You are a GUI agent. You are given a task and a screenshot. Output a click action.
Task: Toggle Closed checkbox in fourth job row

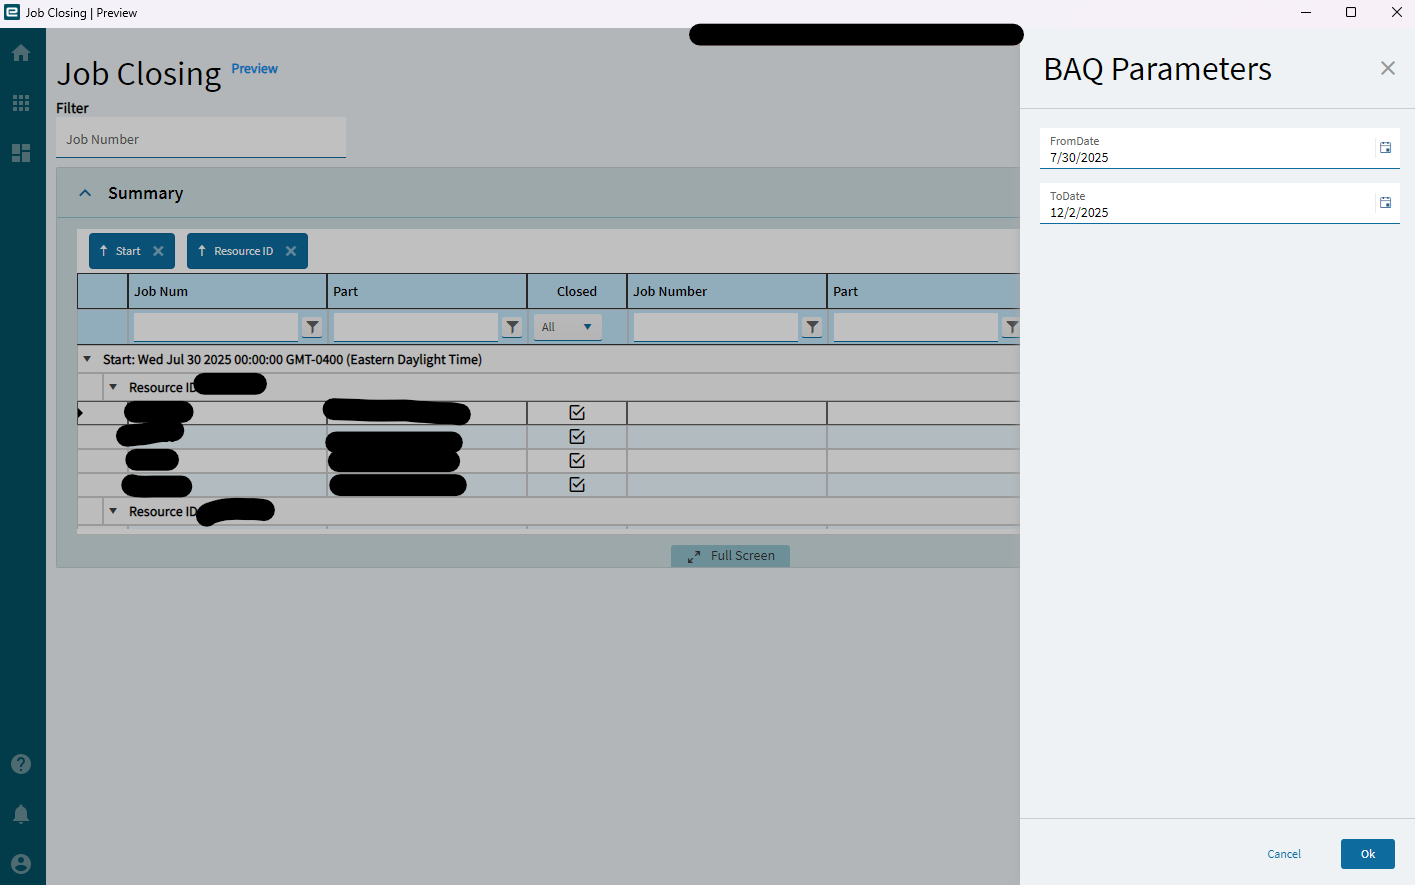577,485
